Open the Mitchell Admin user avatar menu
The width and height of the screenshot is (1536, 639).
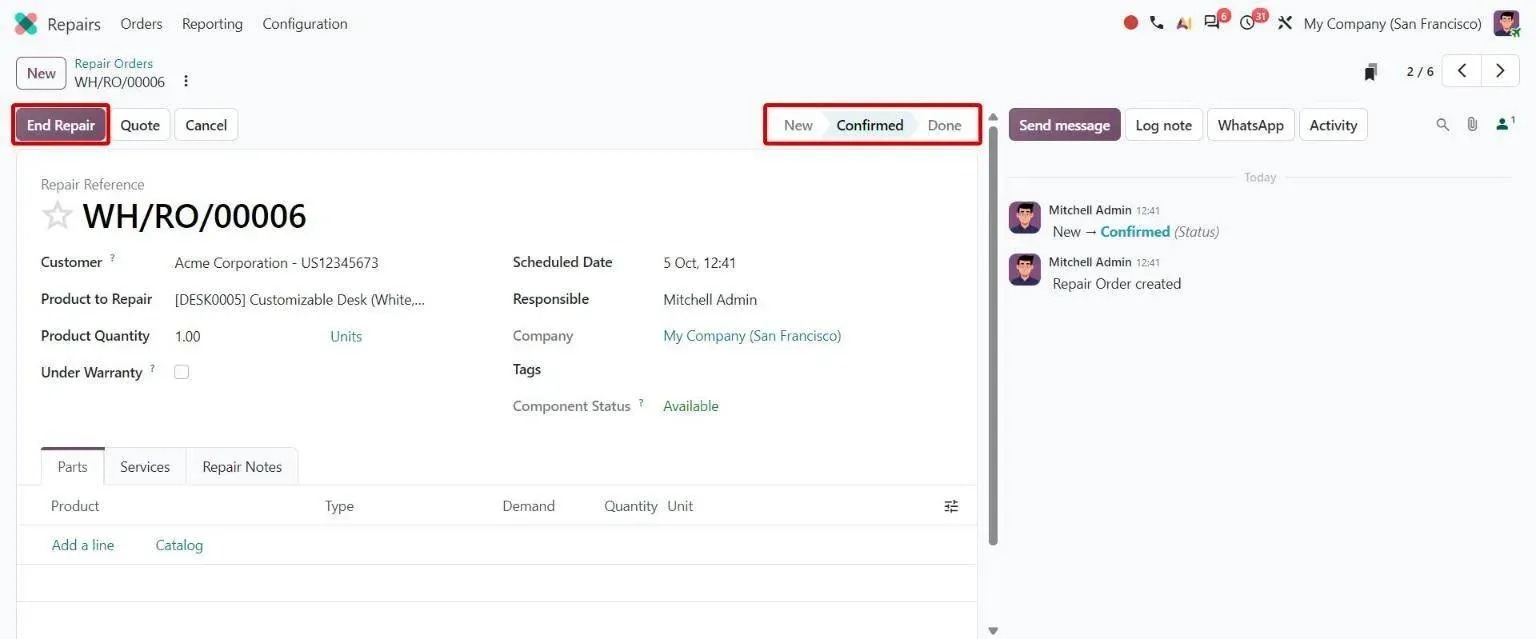click(x=1506, y=23)
